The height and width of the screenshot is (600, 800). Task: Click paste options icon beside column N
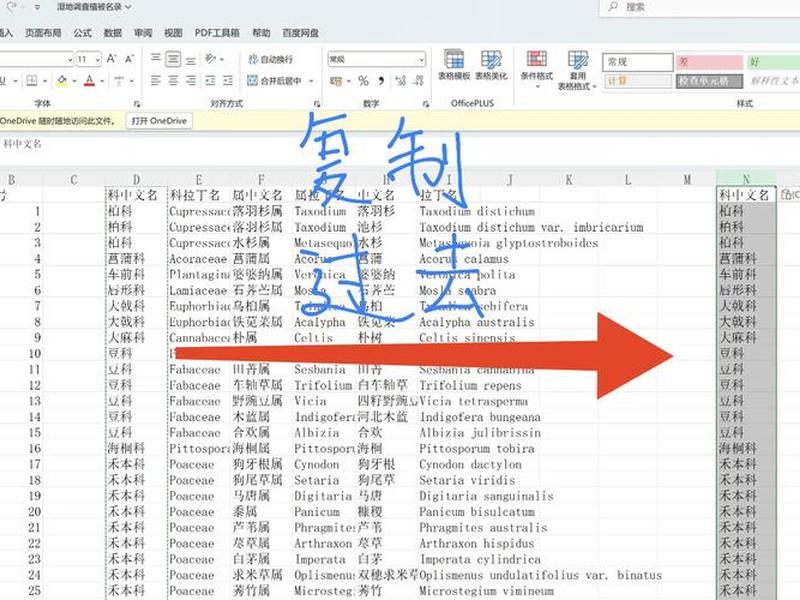pos(789,194)
